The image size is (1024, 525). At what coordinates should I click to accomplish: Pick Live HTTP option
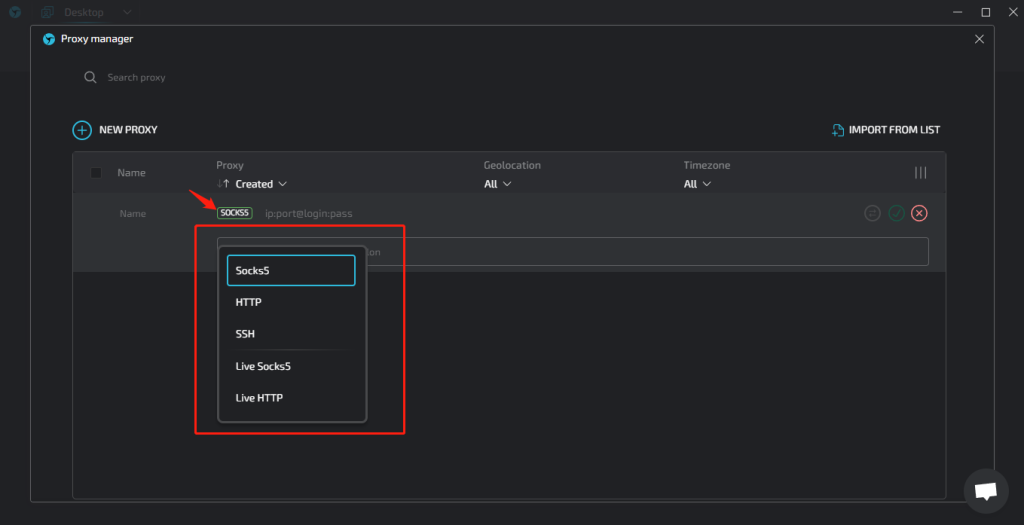259,398
